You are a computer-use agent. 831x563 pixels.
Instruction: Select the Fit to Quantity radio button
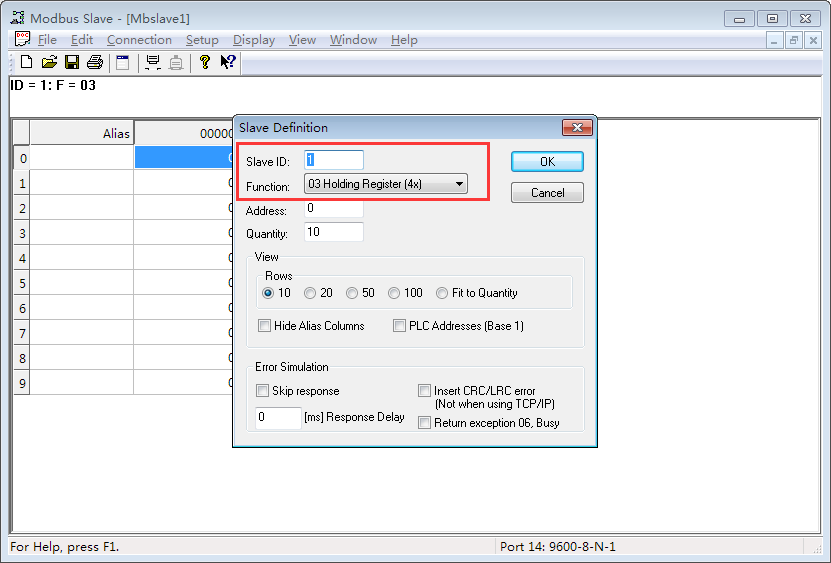[x=442, y=293]
